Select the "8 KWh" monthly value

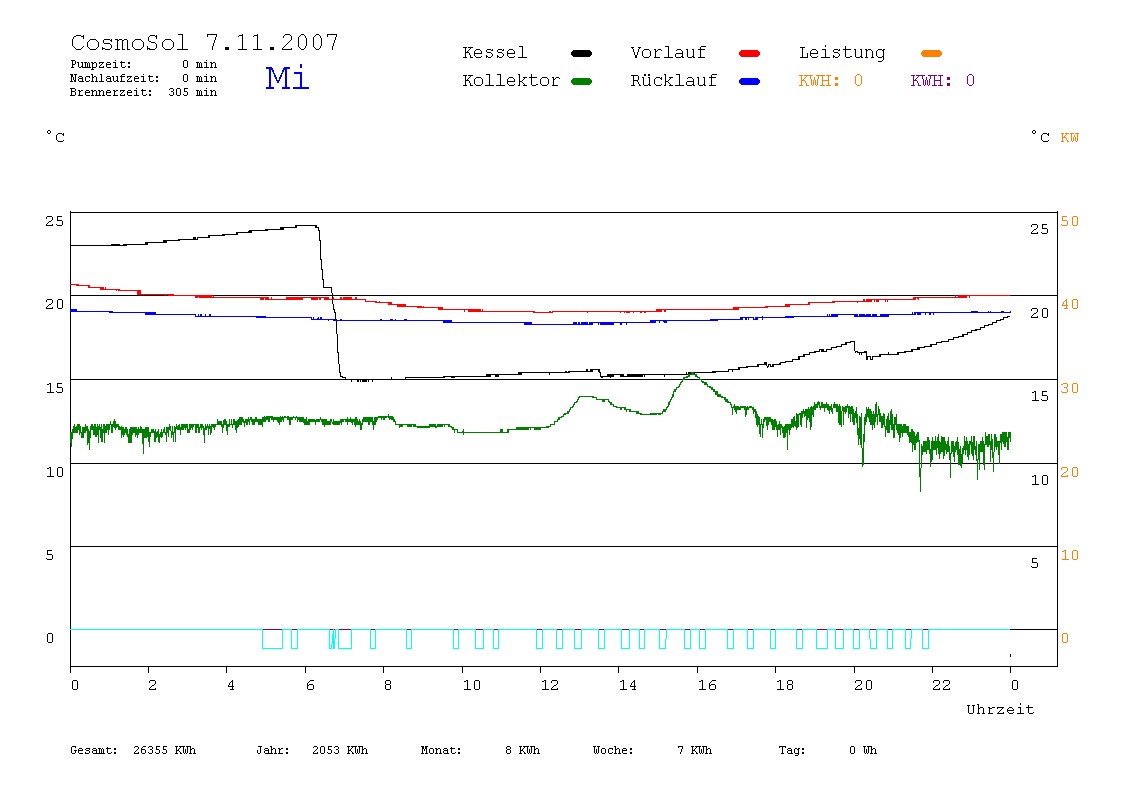[522, 750]
